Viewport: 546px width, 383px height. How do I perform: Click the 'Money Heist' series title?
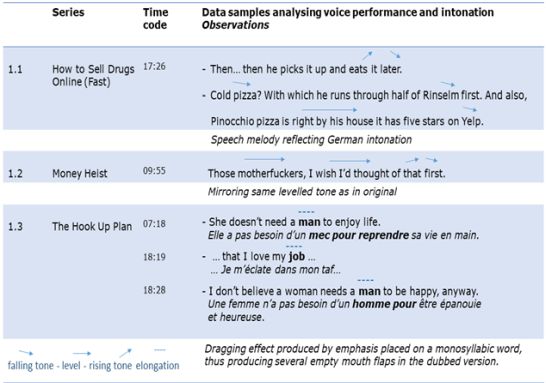80,173
